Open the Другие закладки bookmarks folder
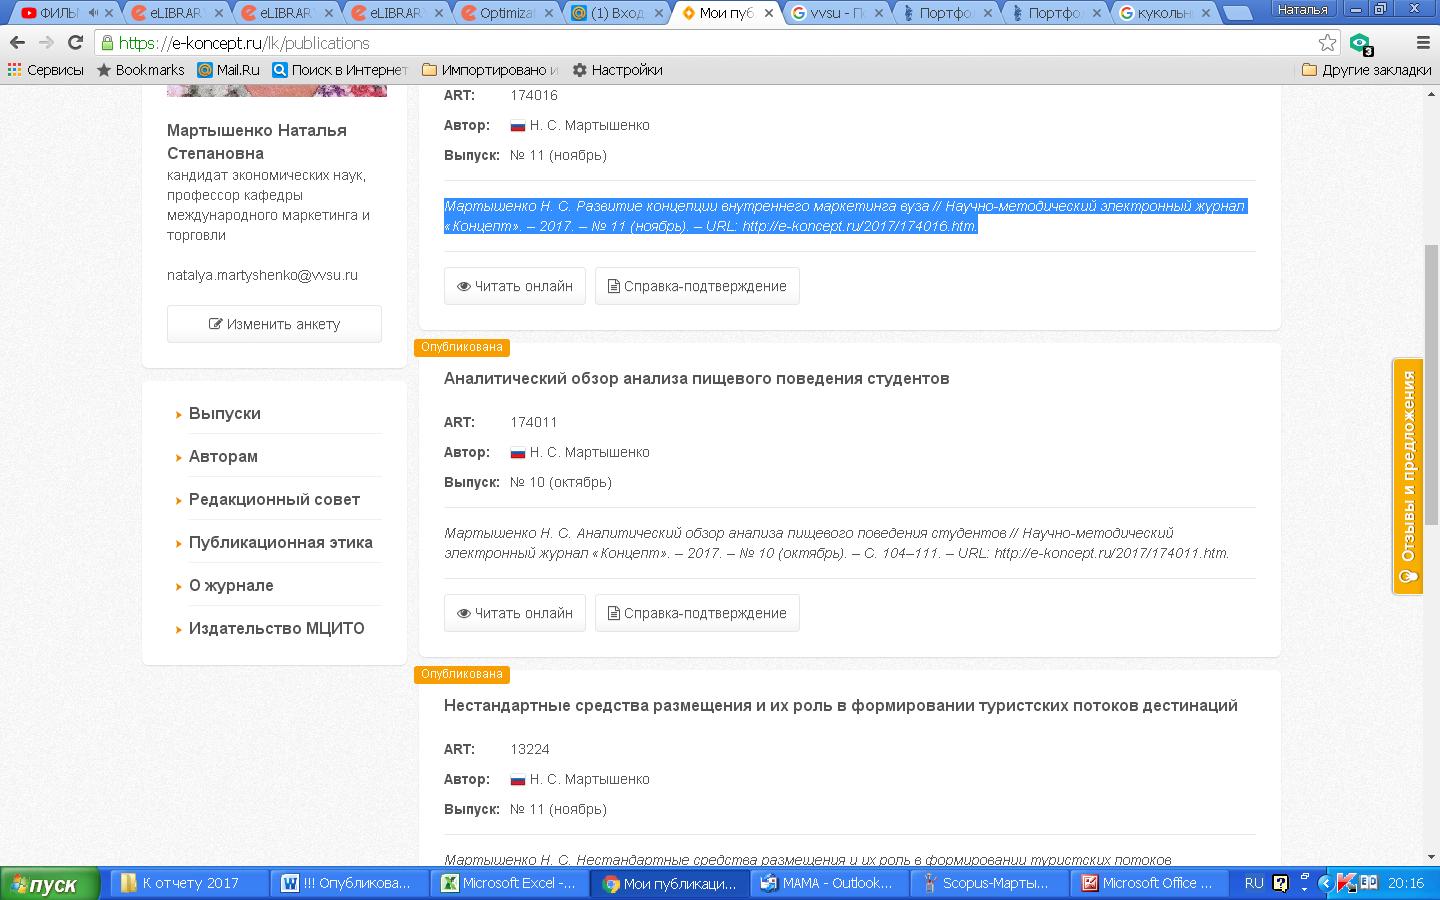Screen dimensions: 1440x900 click(1366, 70)
